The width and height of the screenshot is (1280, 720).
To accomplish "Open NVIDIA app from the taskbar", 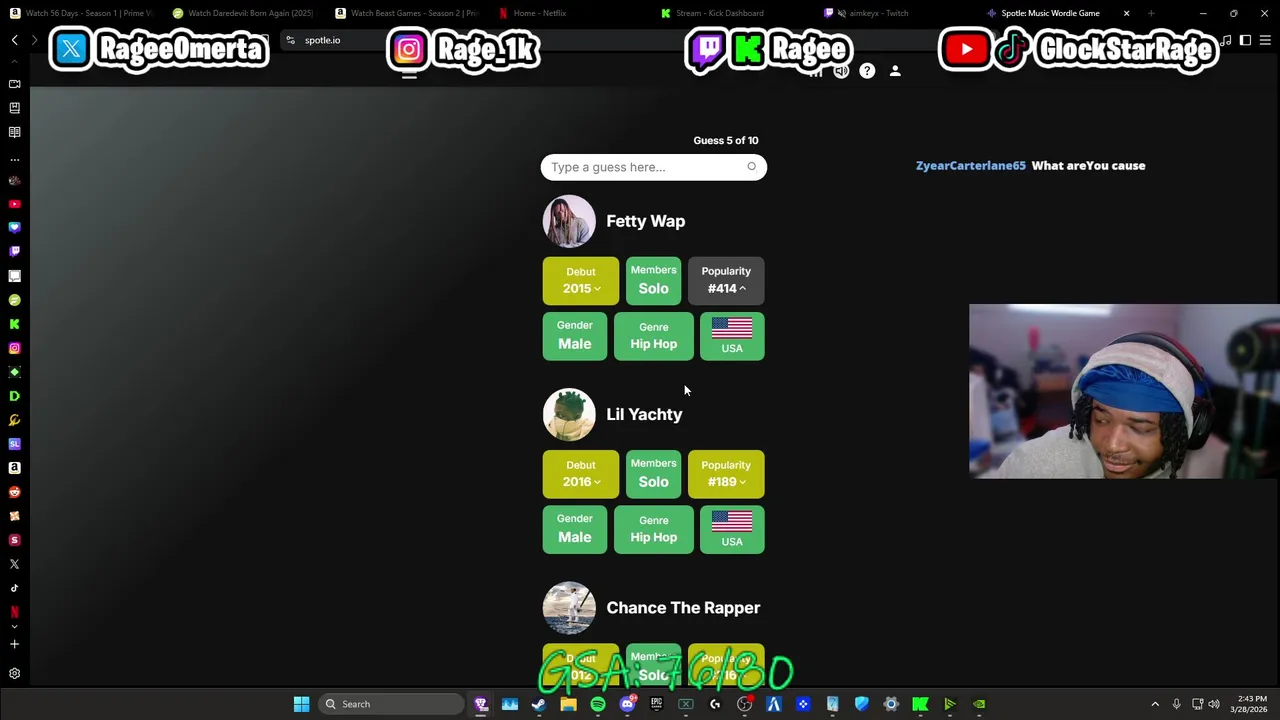I will pos(979,704).
